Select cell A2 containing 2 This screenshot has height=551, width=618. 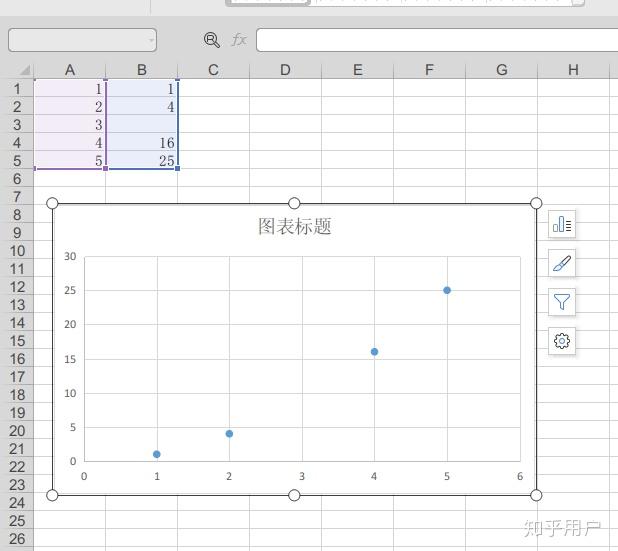(70, 106)
